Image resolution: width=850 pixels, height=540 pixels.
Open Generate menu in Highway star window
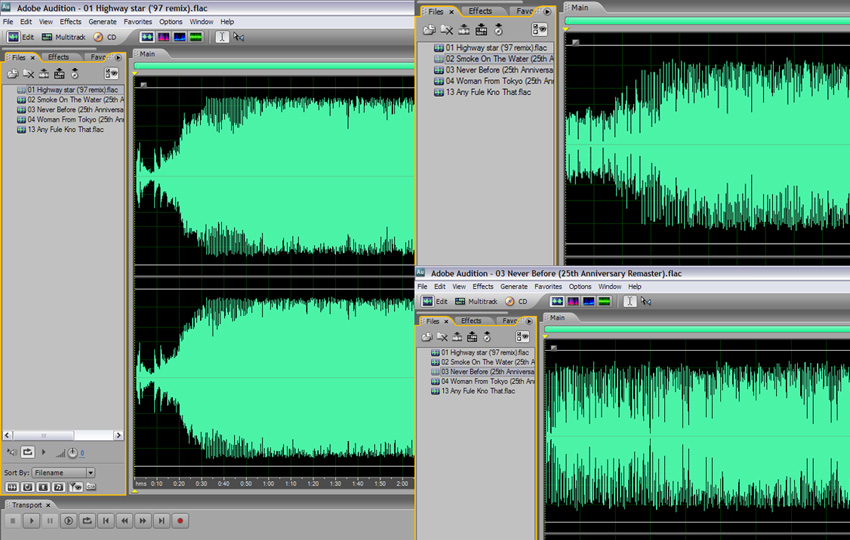coord(102,22)
